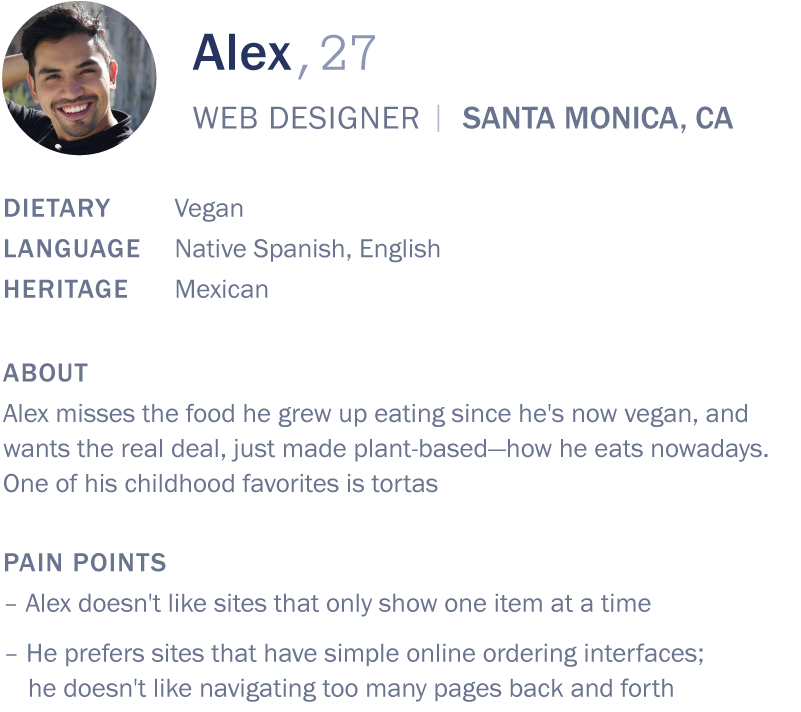Click the Native Spanish, English value
The height and width of the screenshot is (712, 801).
click(x=308, y=249)
